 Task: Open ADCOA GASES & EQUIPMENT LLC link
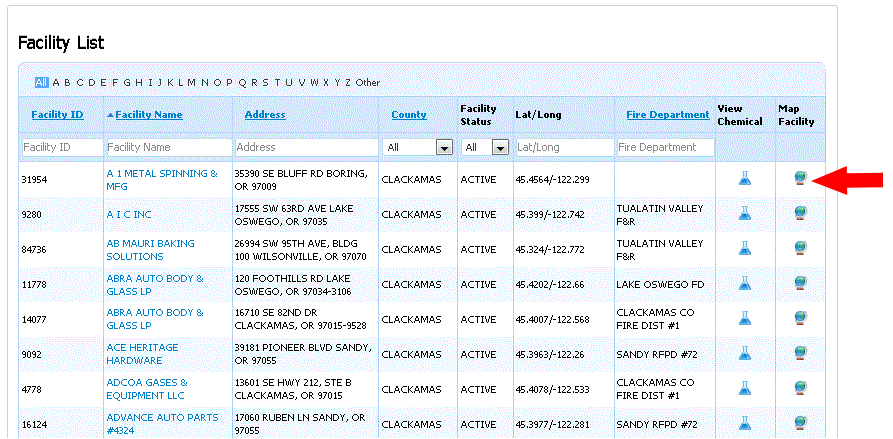[x=147, y=389]
